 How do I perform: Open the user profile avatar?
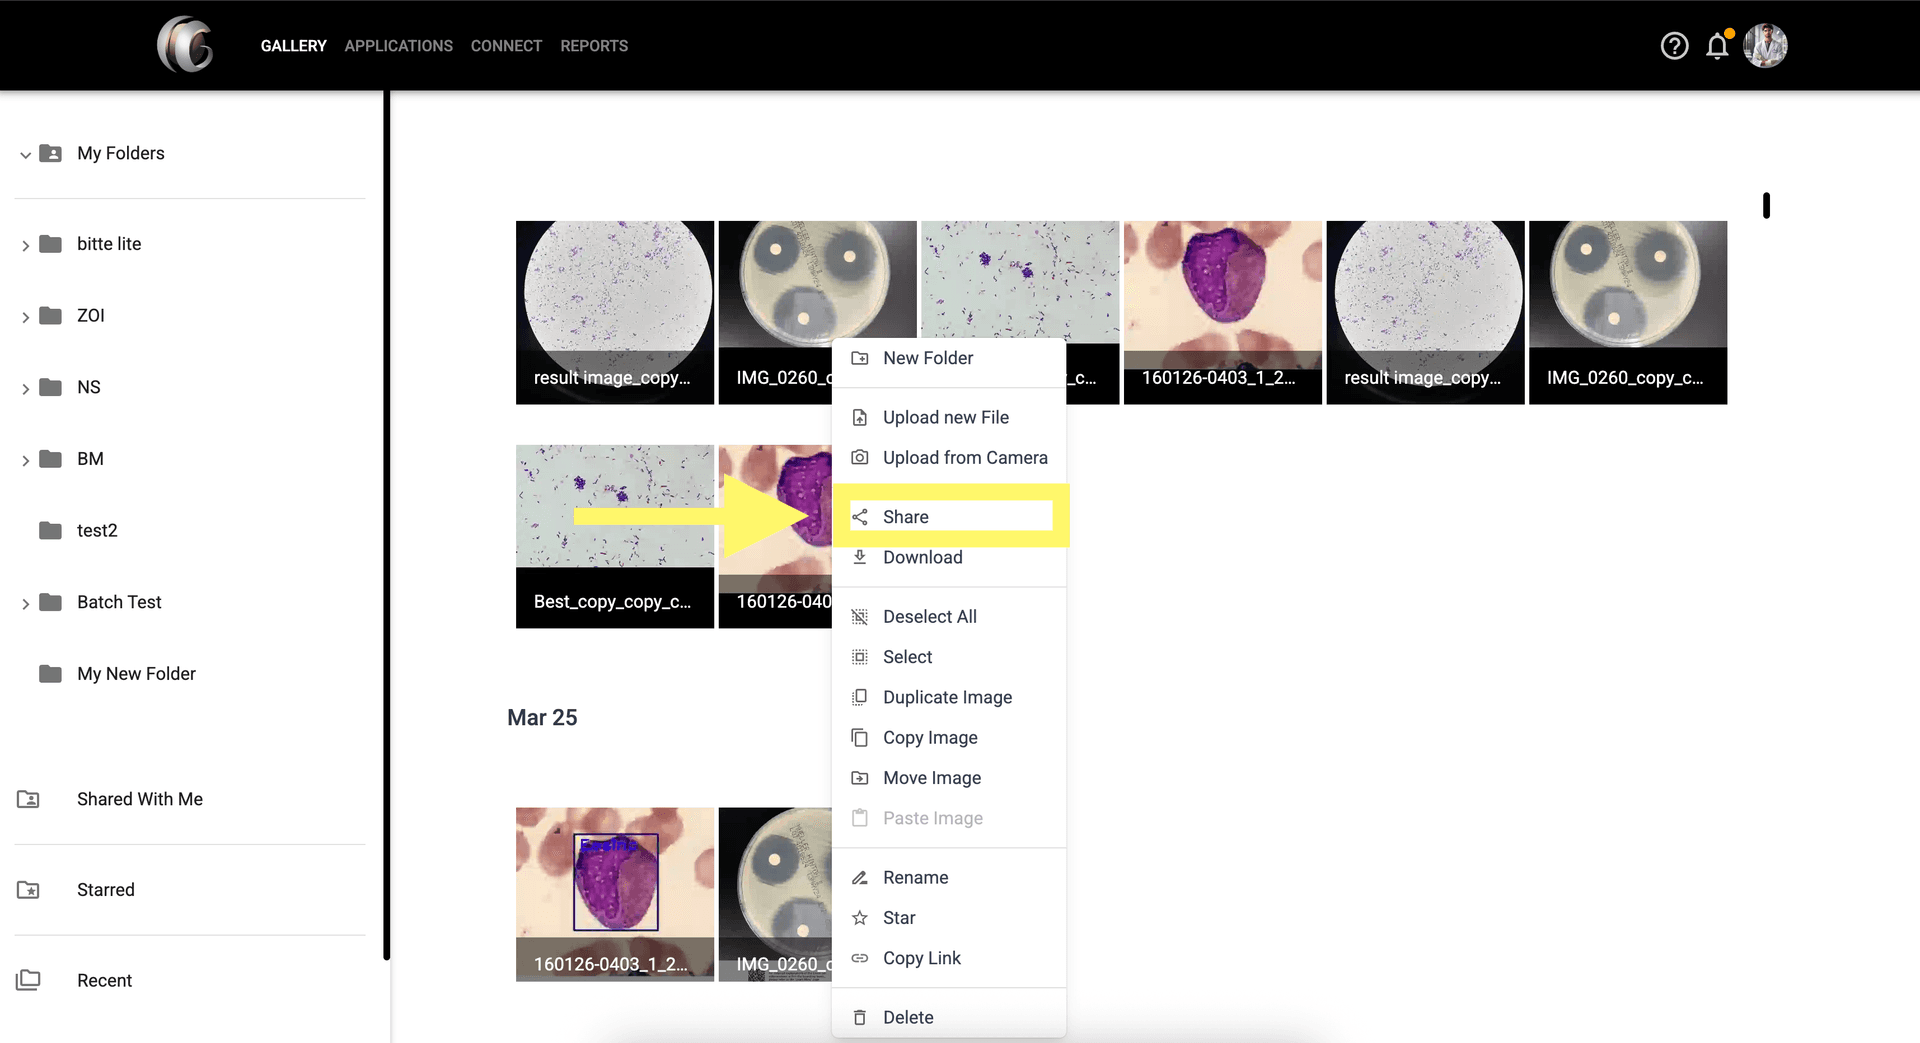point(1765,46)
